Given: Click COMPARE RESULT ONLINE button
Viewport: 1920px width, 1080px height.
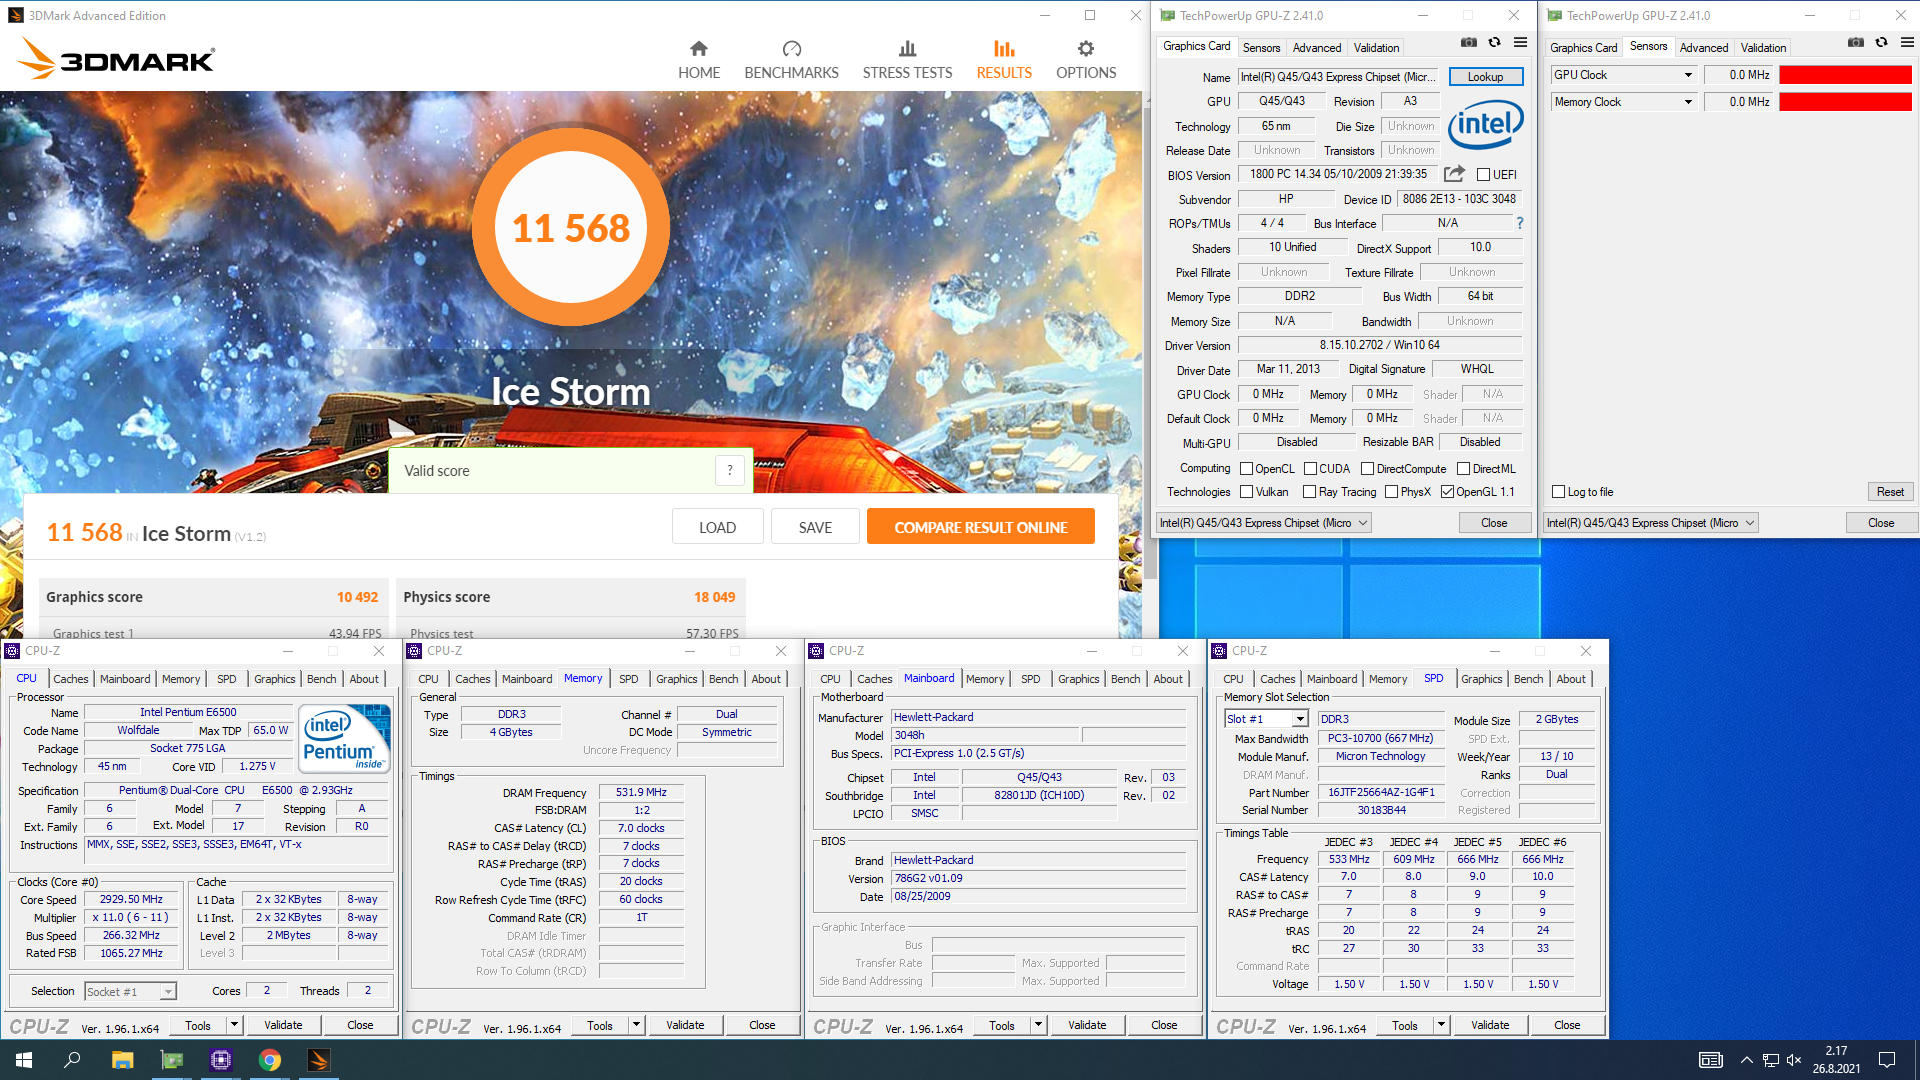Looking at the screenshot, I should point(980,527).
